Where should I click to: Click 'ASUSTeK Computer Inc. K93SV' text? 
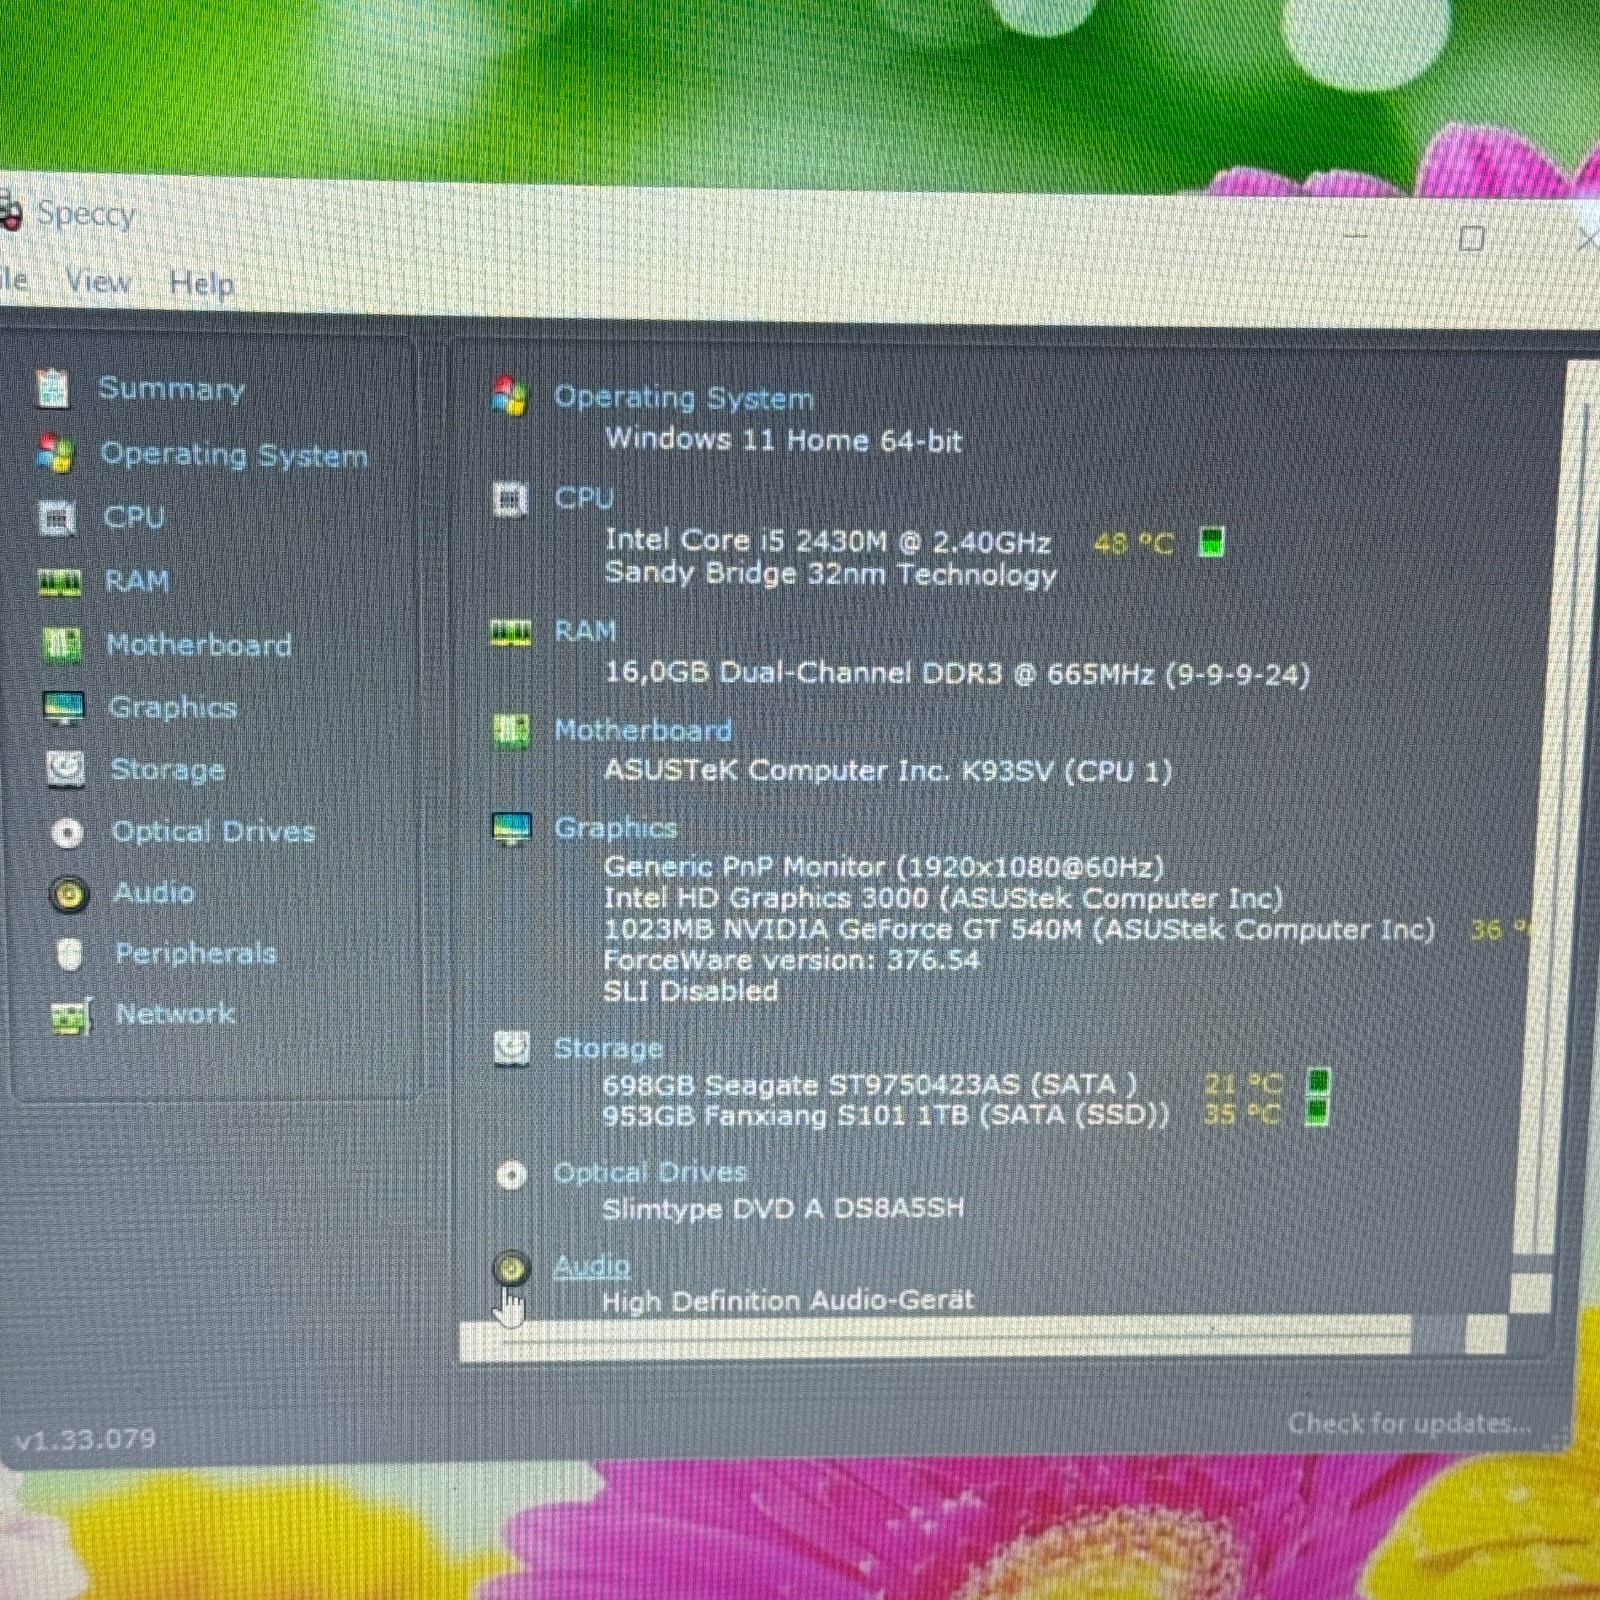coord(887,771)
